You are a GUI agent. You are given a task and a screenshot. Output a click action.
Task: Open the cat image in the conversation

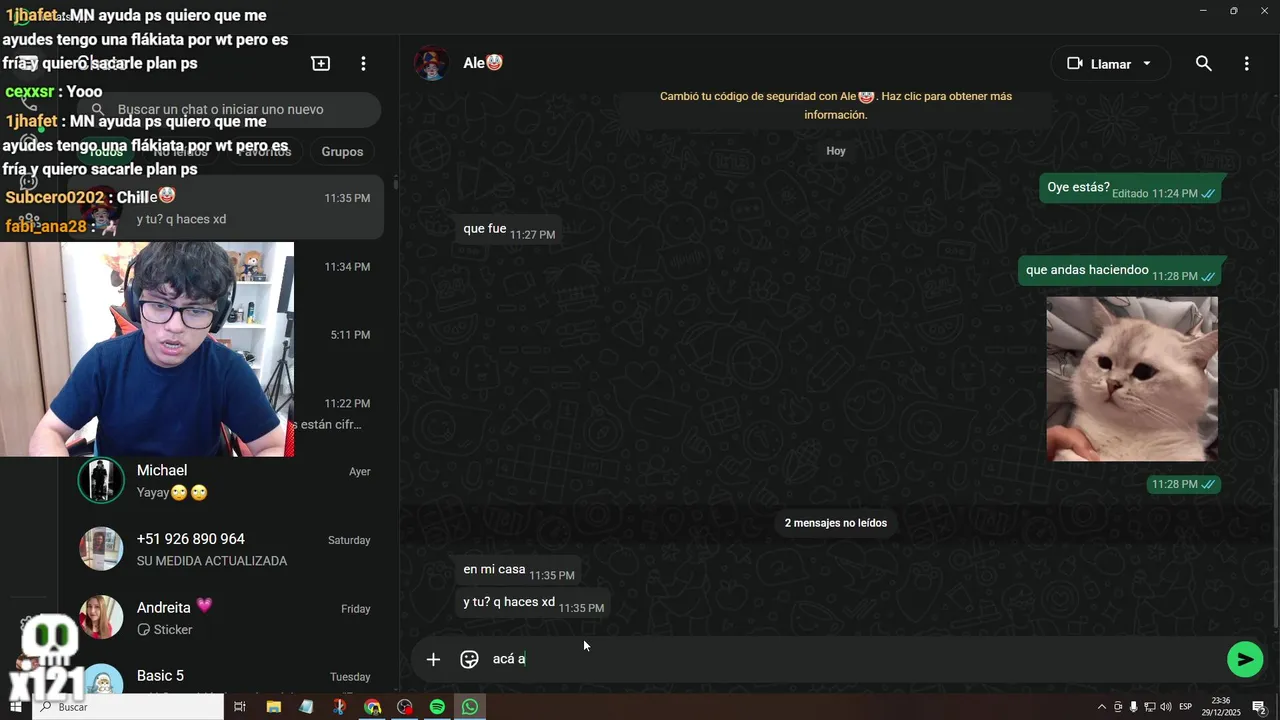pyautogui.click(x=1132, y=378)
